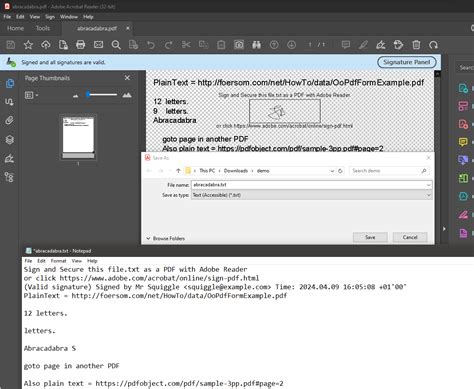Switch to the Tools tab

click(43, 28)
